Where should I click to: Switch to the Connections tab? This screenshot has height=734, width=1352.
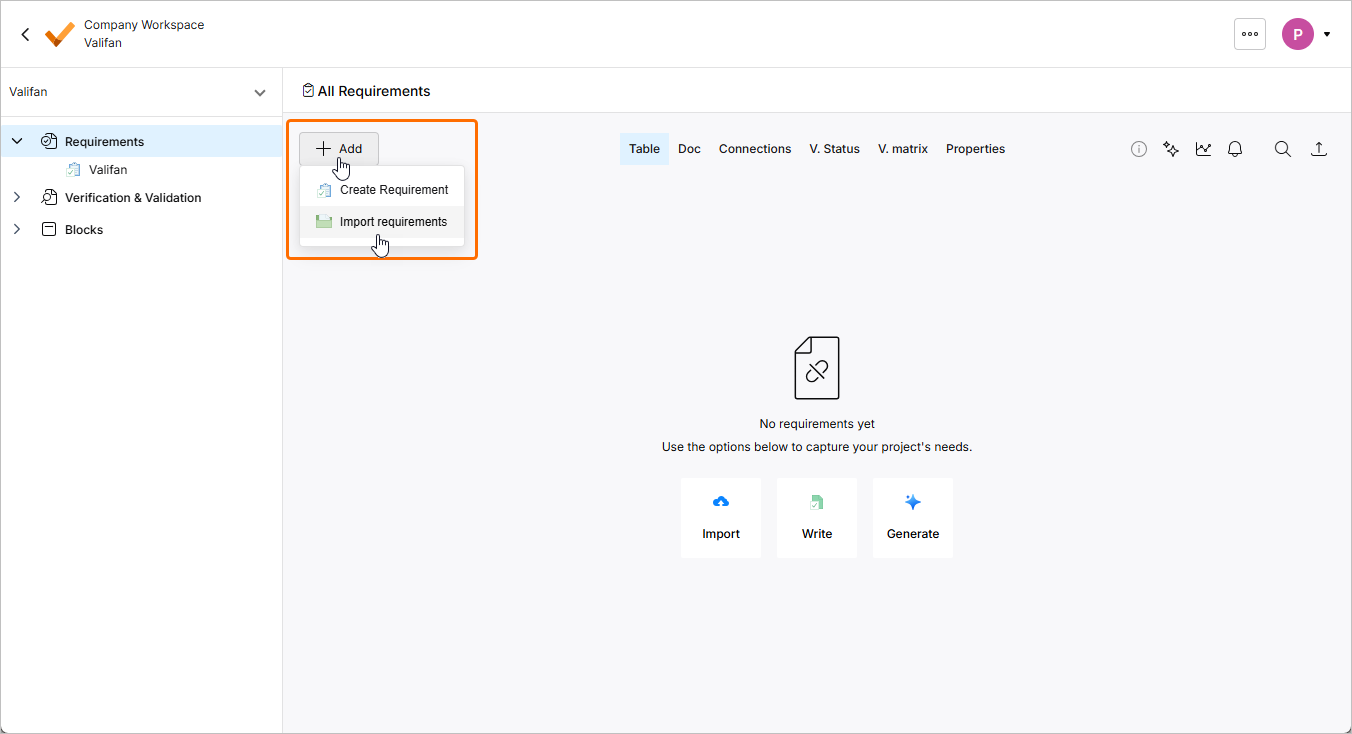755,149
